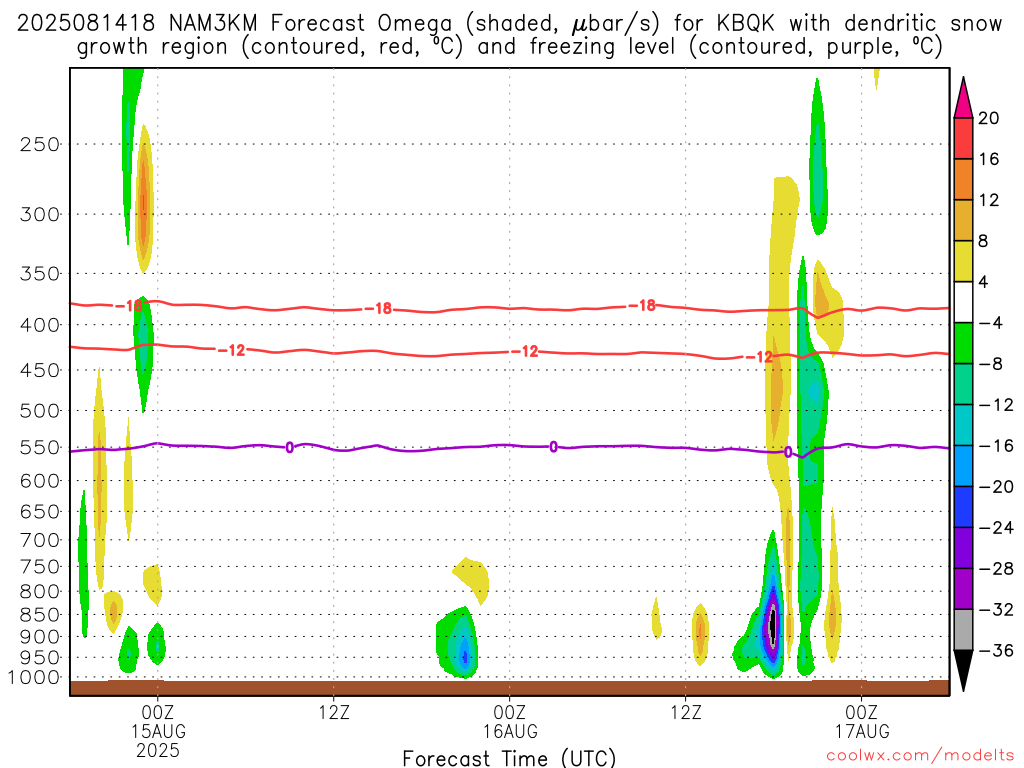Viewport: 1024px width, 768px height.
Task: Click the middle red -18 contour label
Action: click(379, 308)
